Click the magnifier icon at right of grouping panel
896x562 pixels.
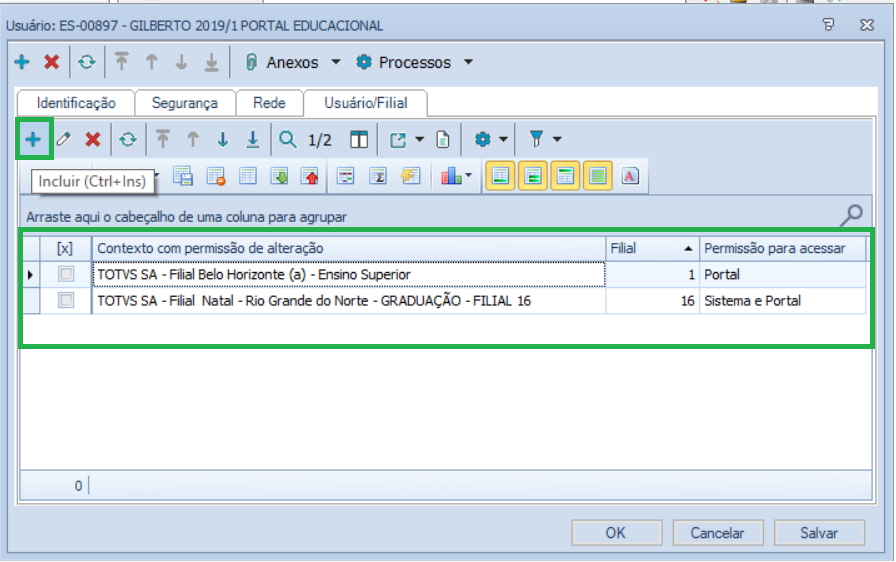click(x=851, y=215)
